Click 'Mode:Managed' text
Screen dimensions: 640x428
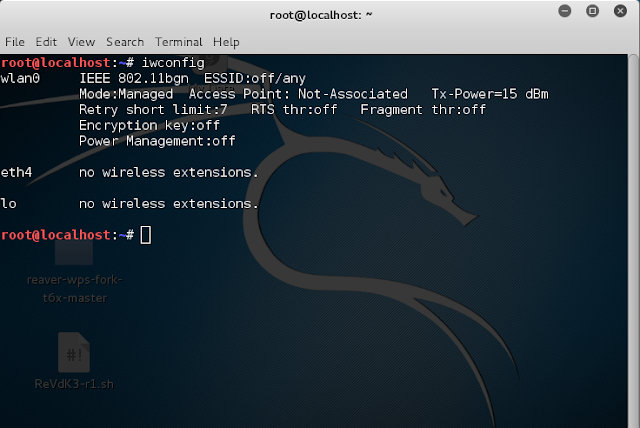point(126,94)
